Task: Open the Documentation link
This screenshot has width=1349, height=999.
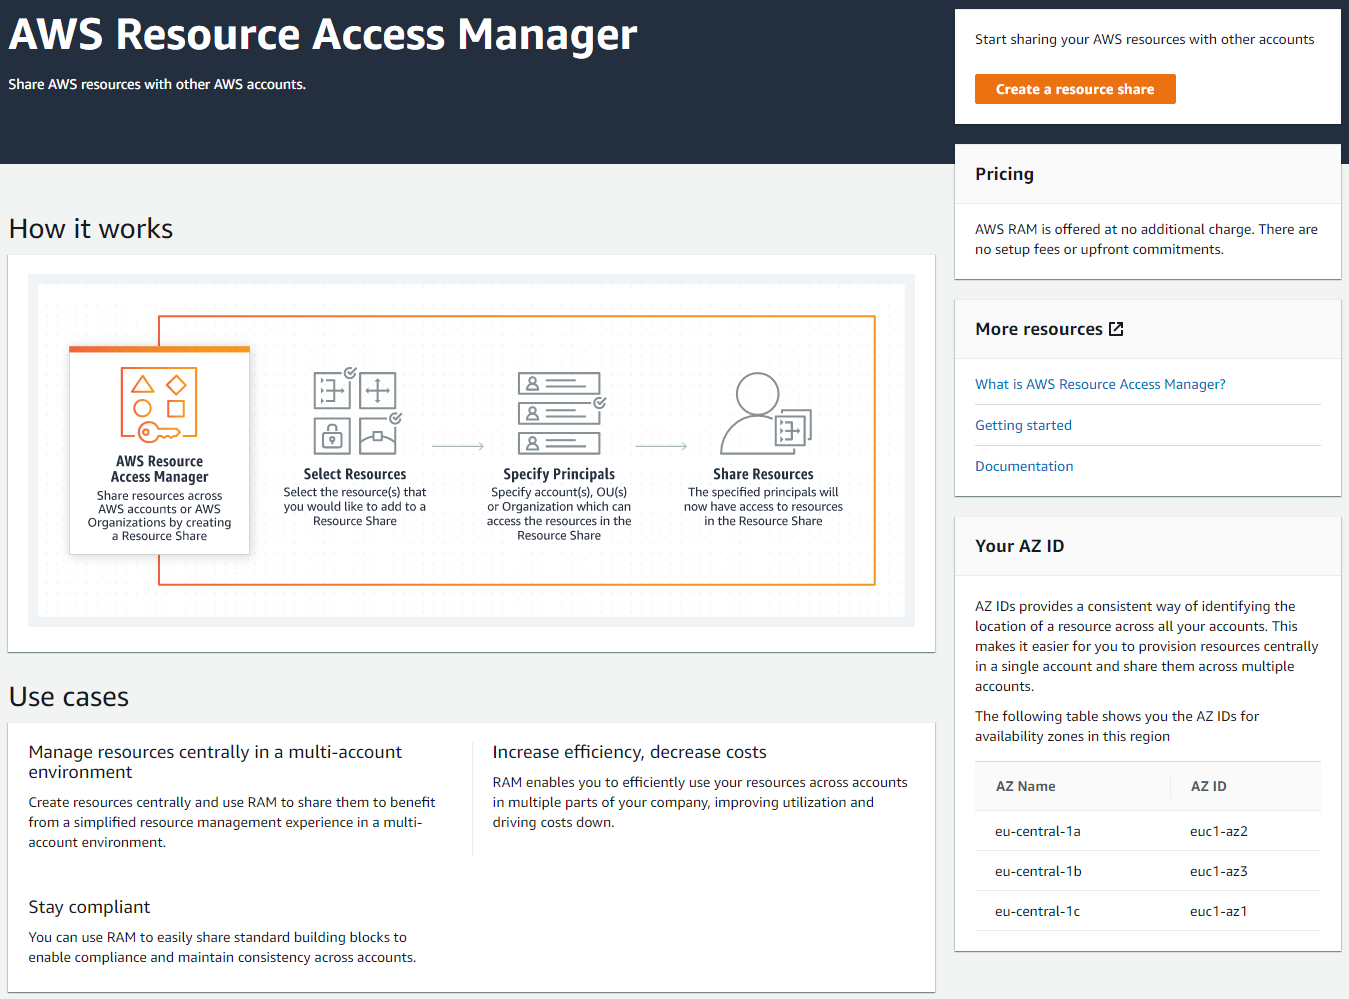Action: coord(1024,466)
